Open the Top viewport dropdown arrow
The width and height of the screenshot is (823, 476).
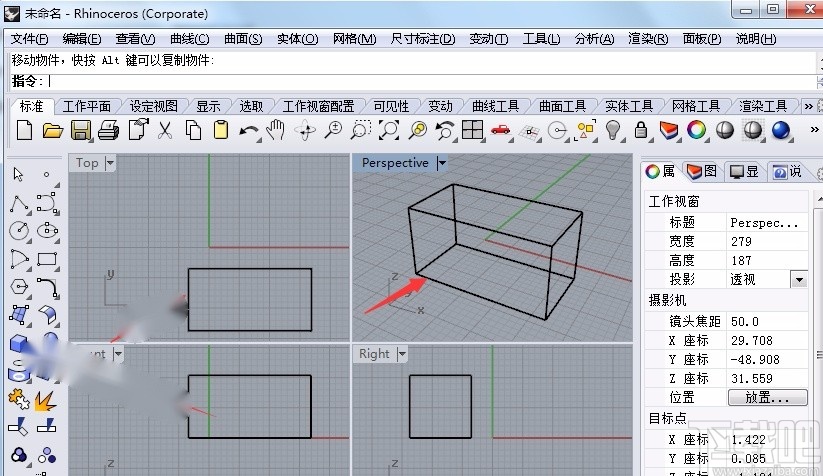point(110,163)
